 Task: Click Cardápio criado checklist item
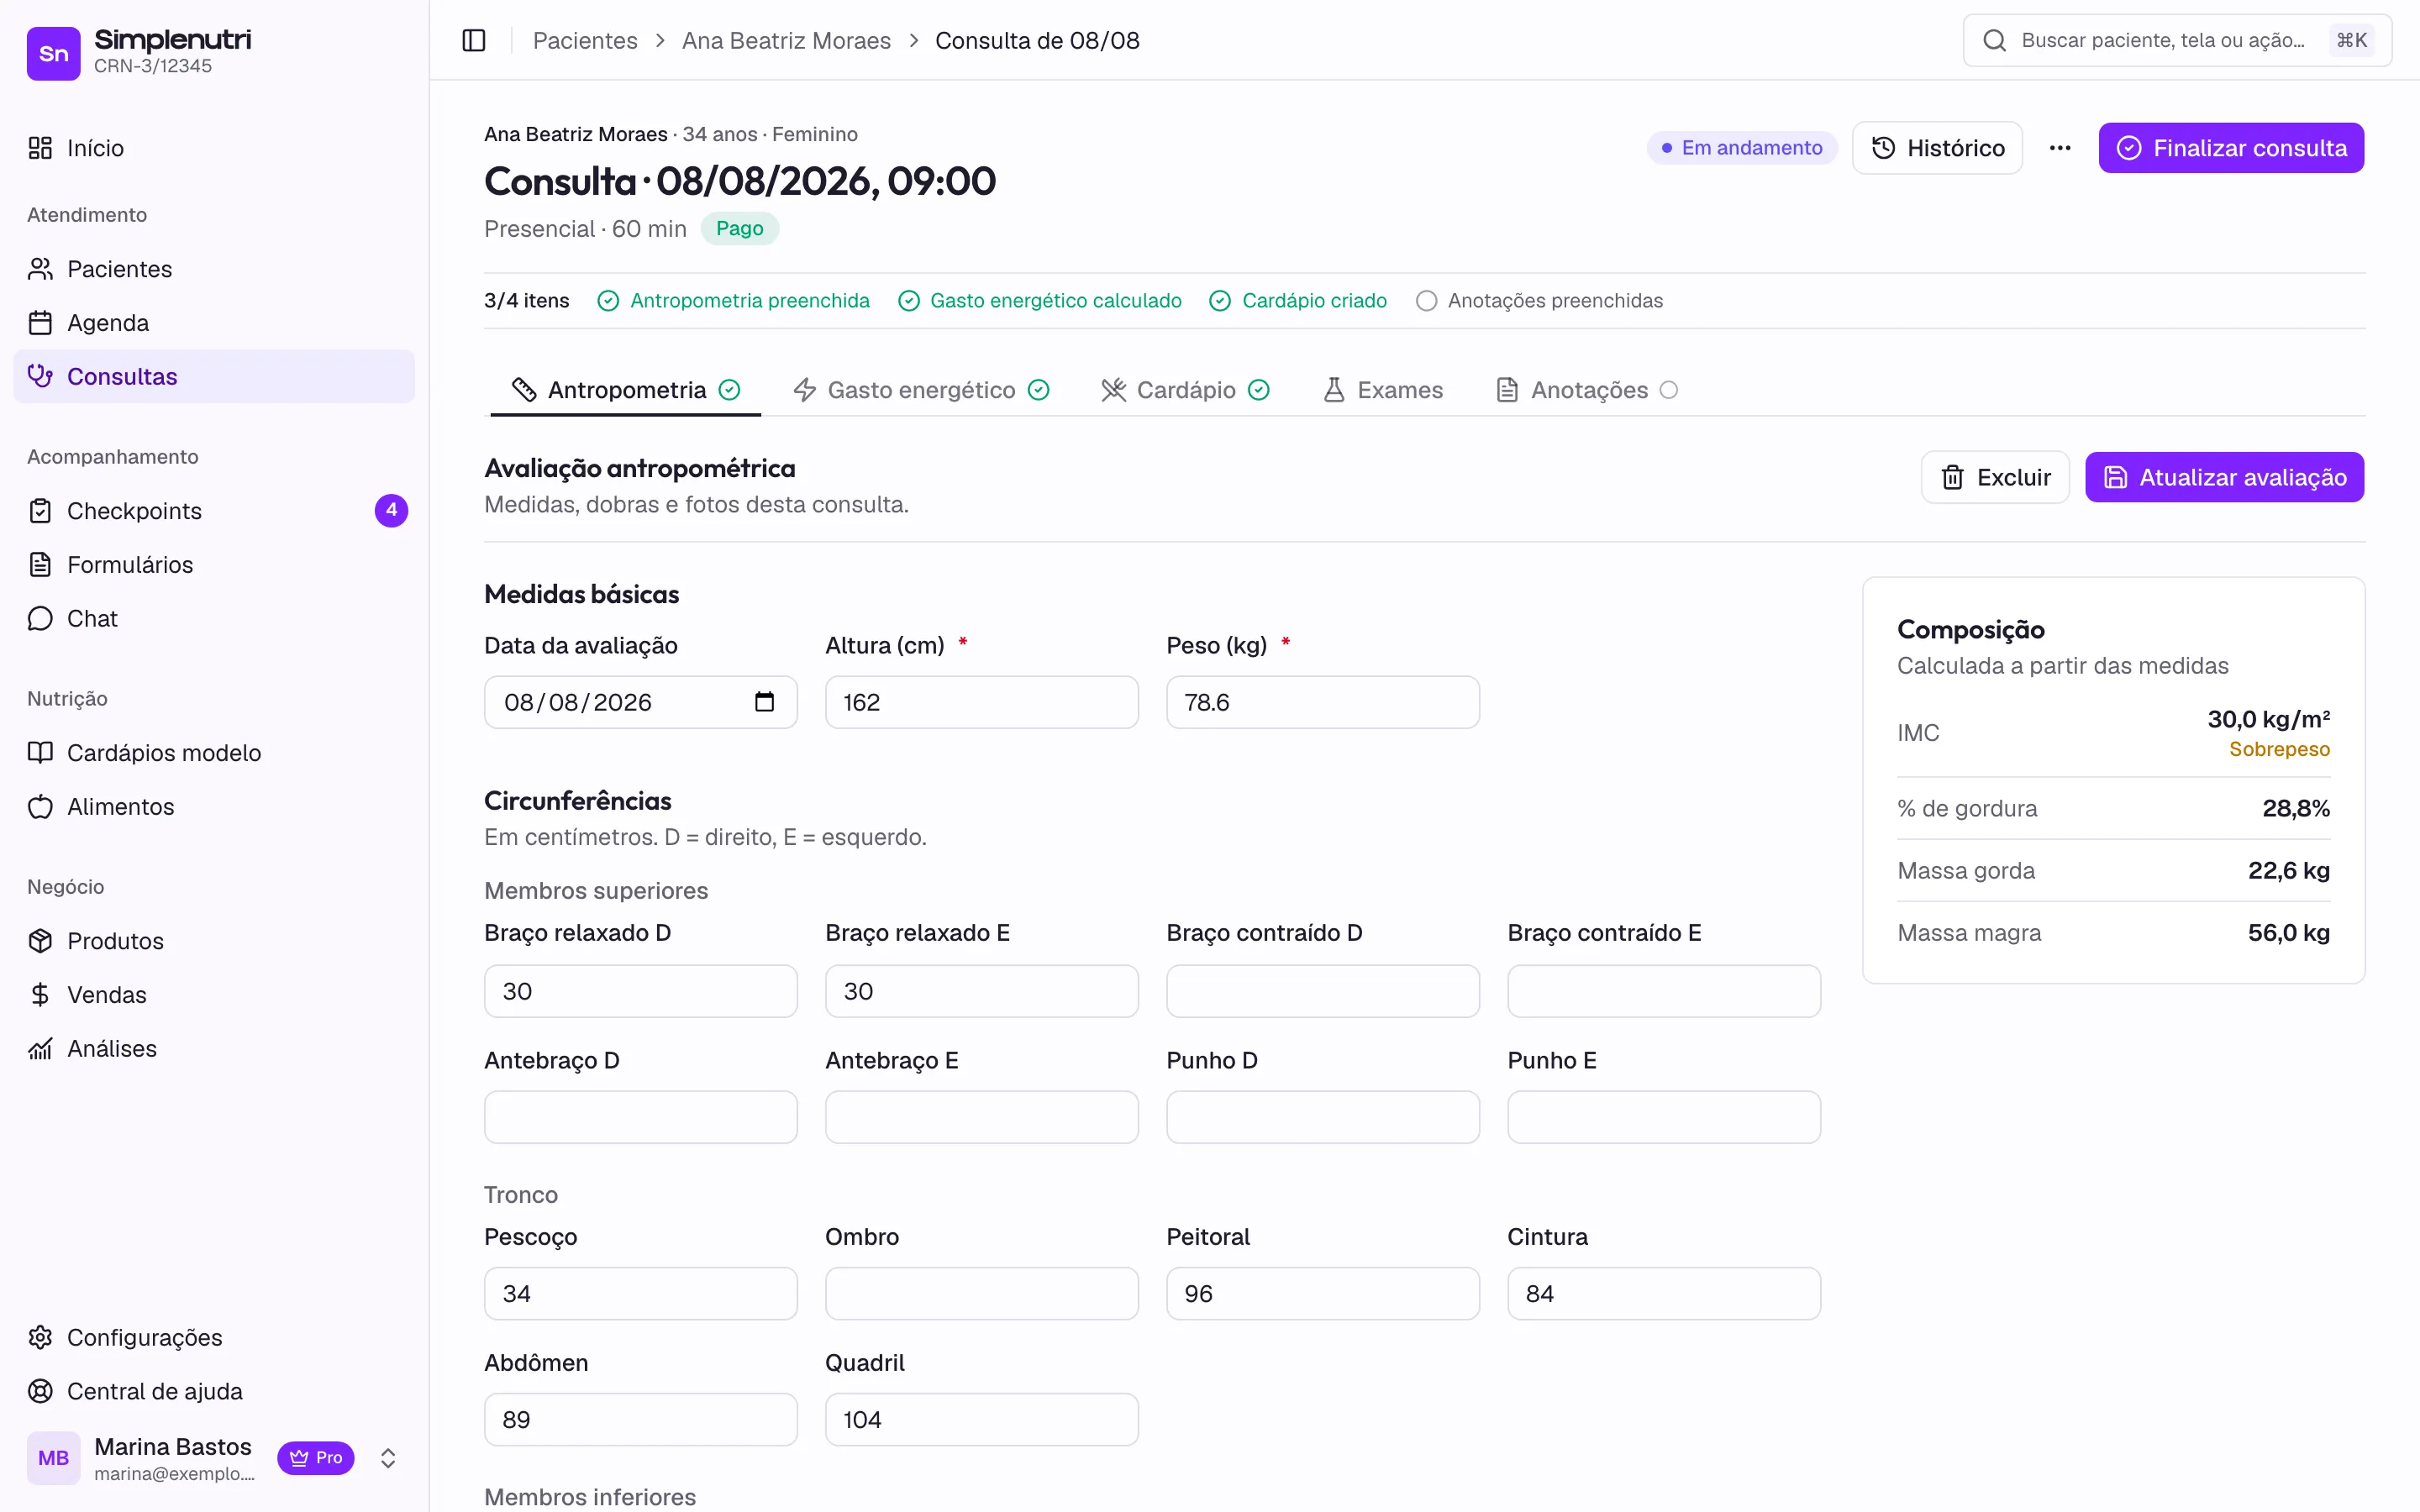pos(1298,301)
